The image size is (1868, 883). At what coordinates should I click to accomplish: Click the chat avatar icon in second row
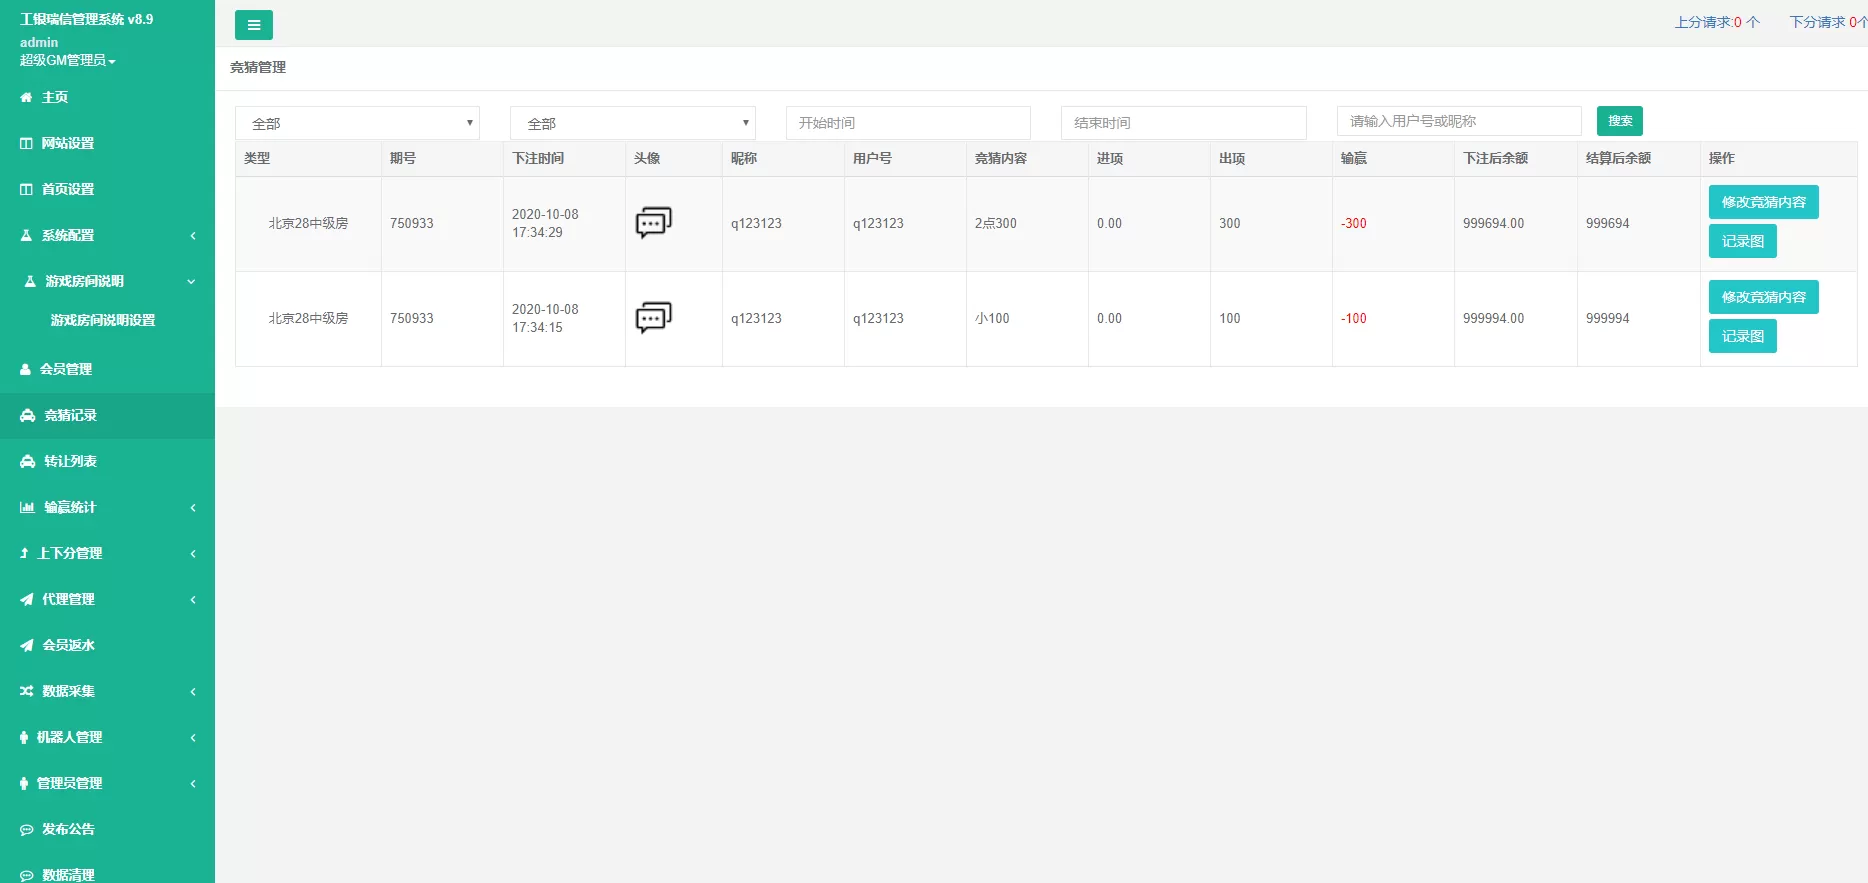click(x=653, y=318)
